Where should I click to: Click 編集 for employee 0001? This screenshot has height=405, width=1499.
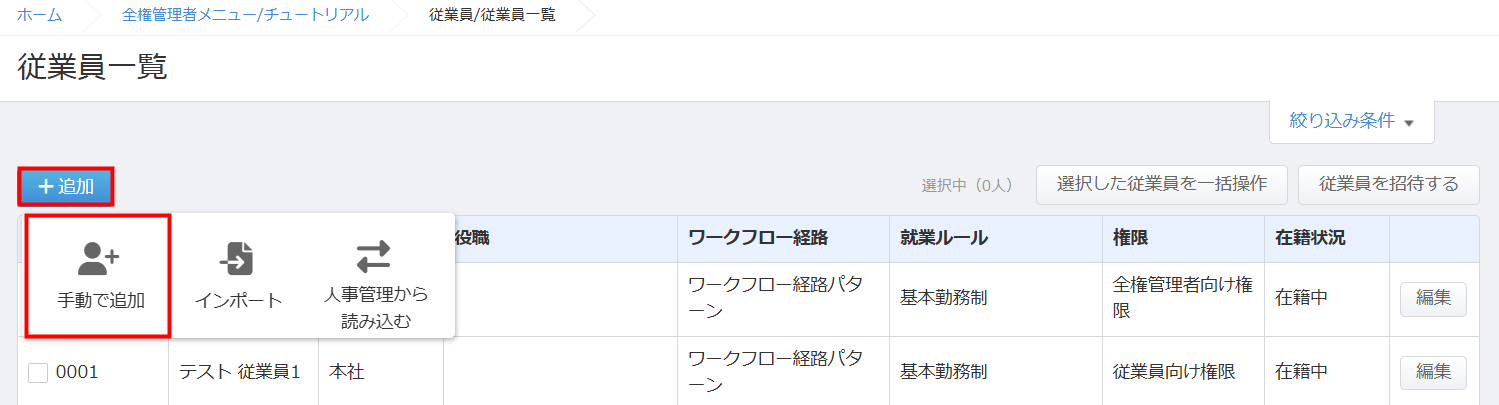[x=1432, y=371]
